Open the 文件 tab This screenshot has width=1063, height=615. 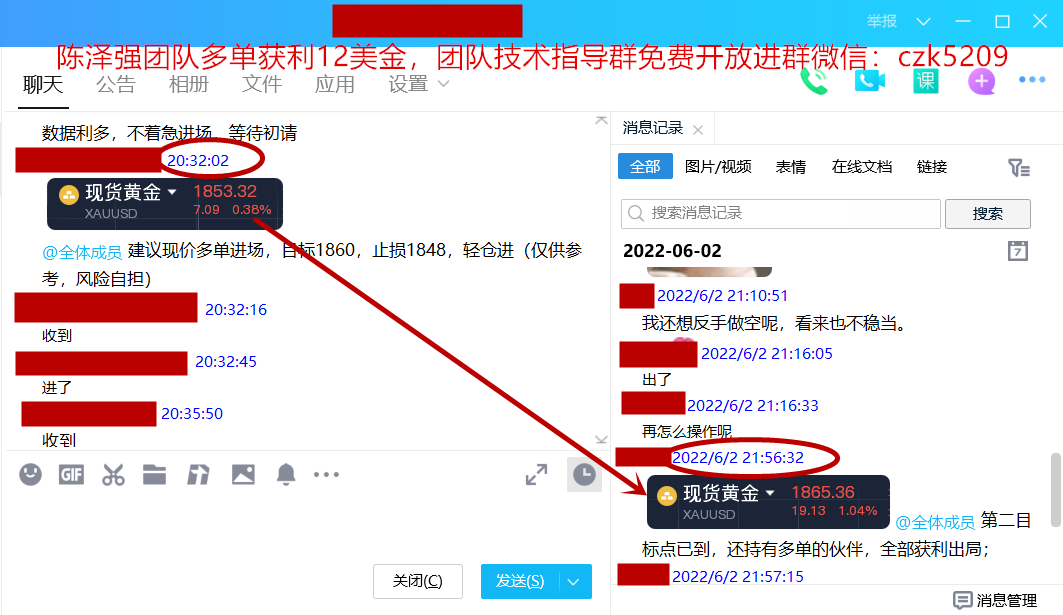262,85
